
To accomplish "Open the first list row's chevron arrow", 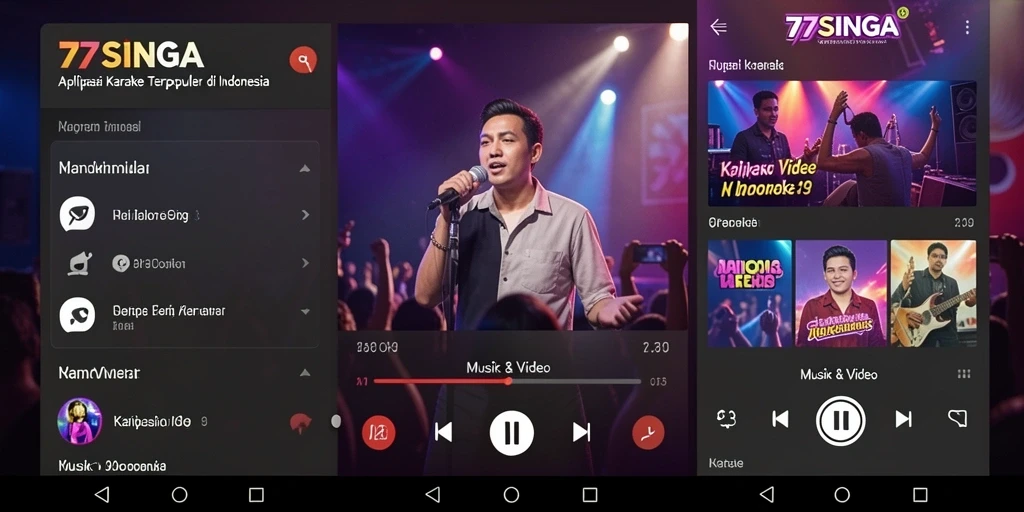I will tap(305, 215).
